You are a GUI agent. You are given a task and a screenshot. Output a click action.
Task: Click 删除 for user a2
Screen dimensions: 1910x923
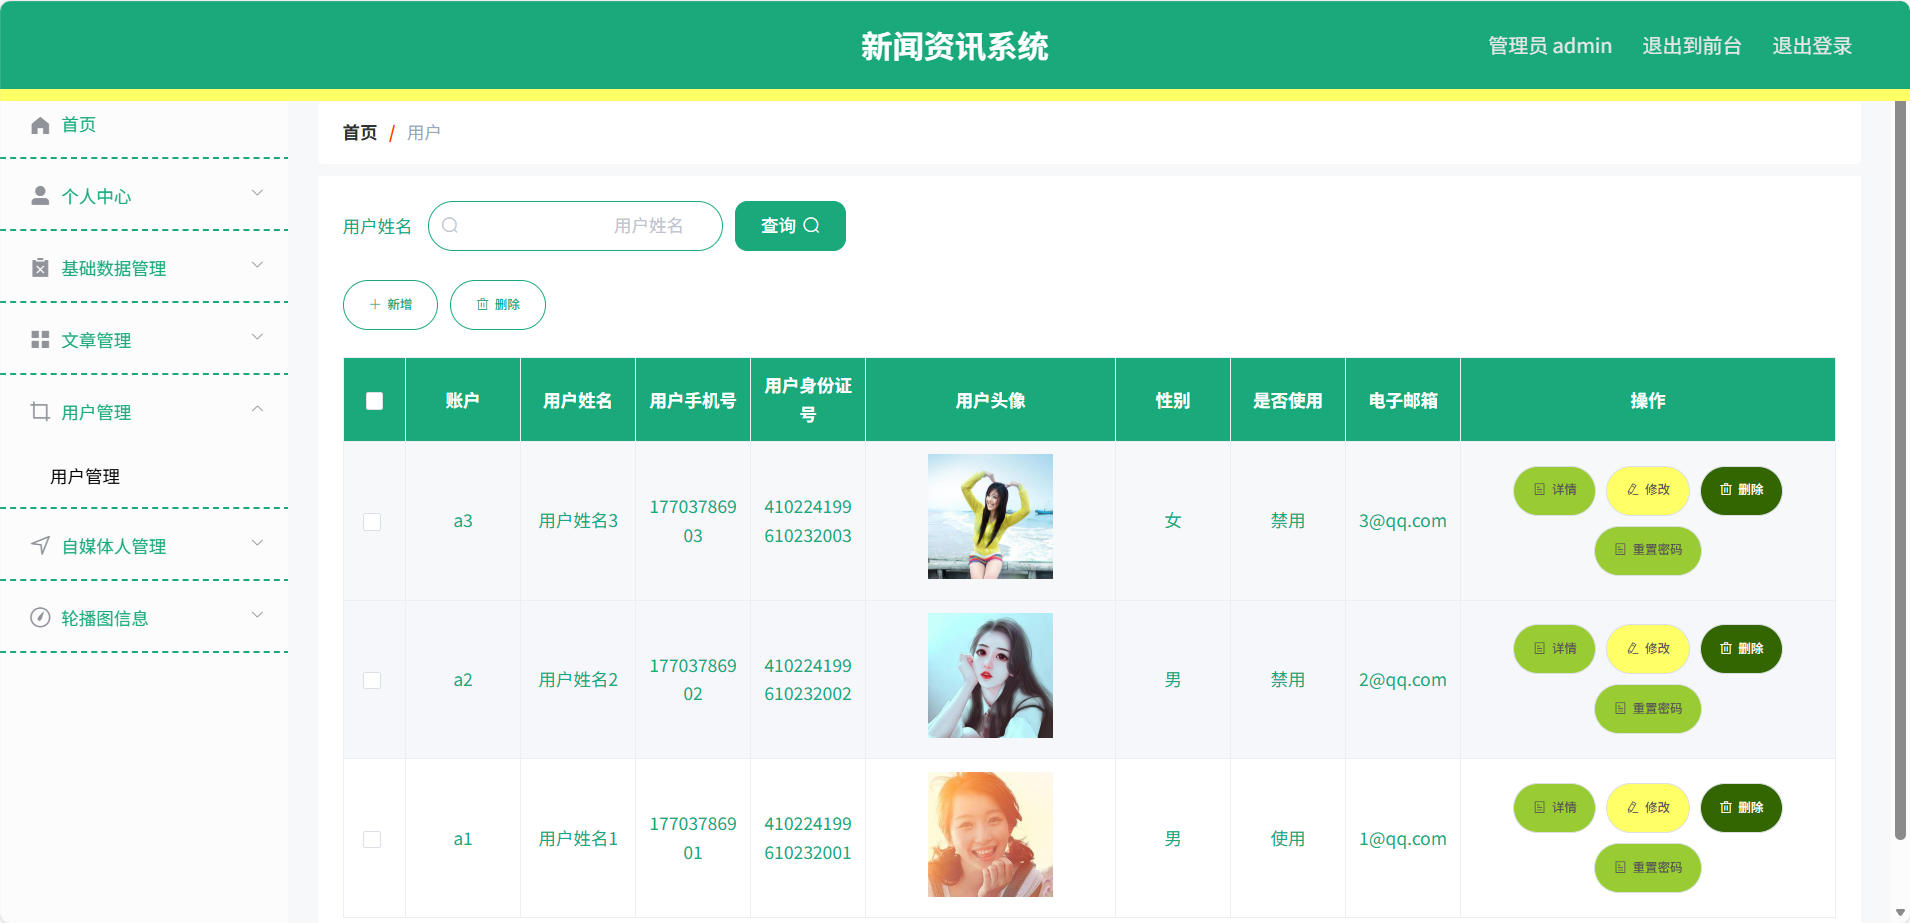pos(1741,649)
